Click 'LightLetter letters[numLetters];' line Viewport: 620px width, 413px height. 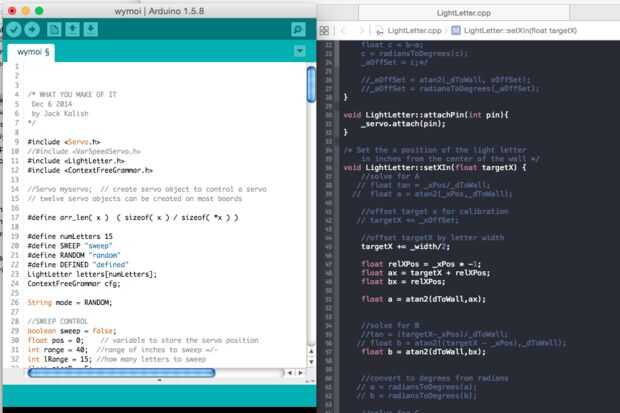point(92,274)
